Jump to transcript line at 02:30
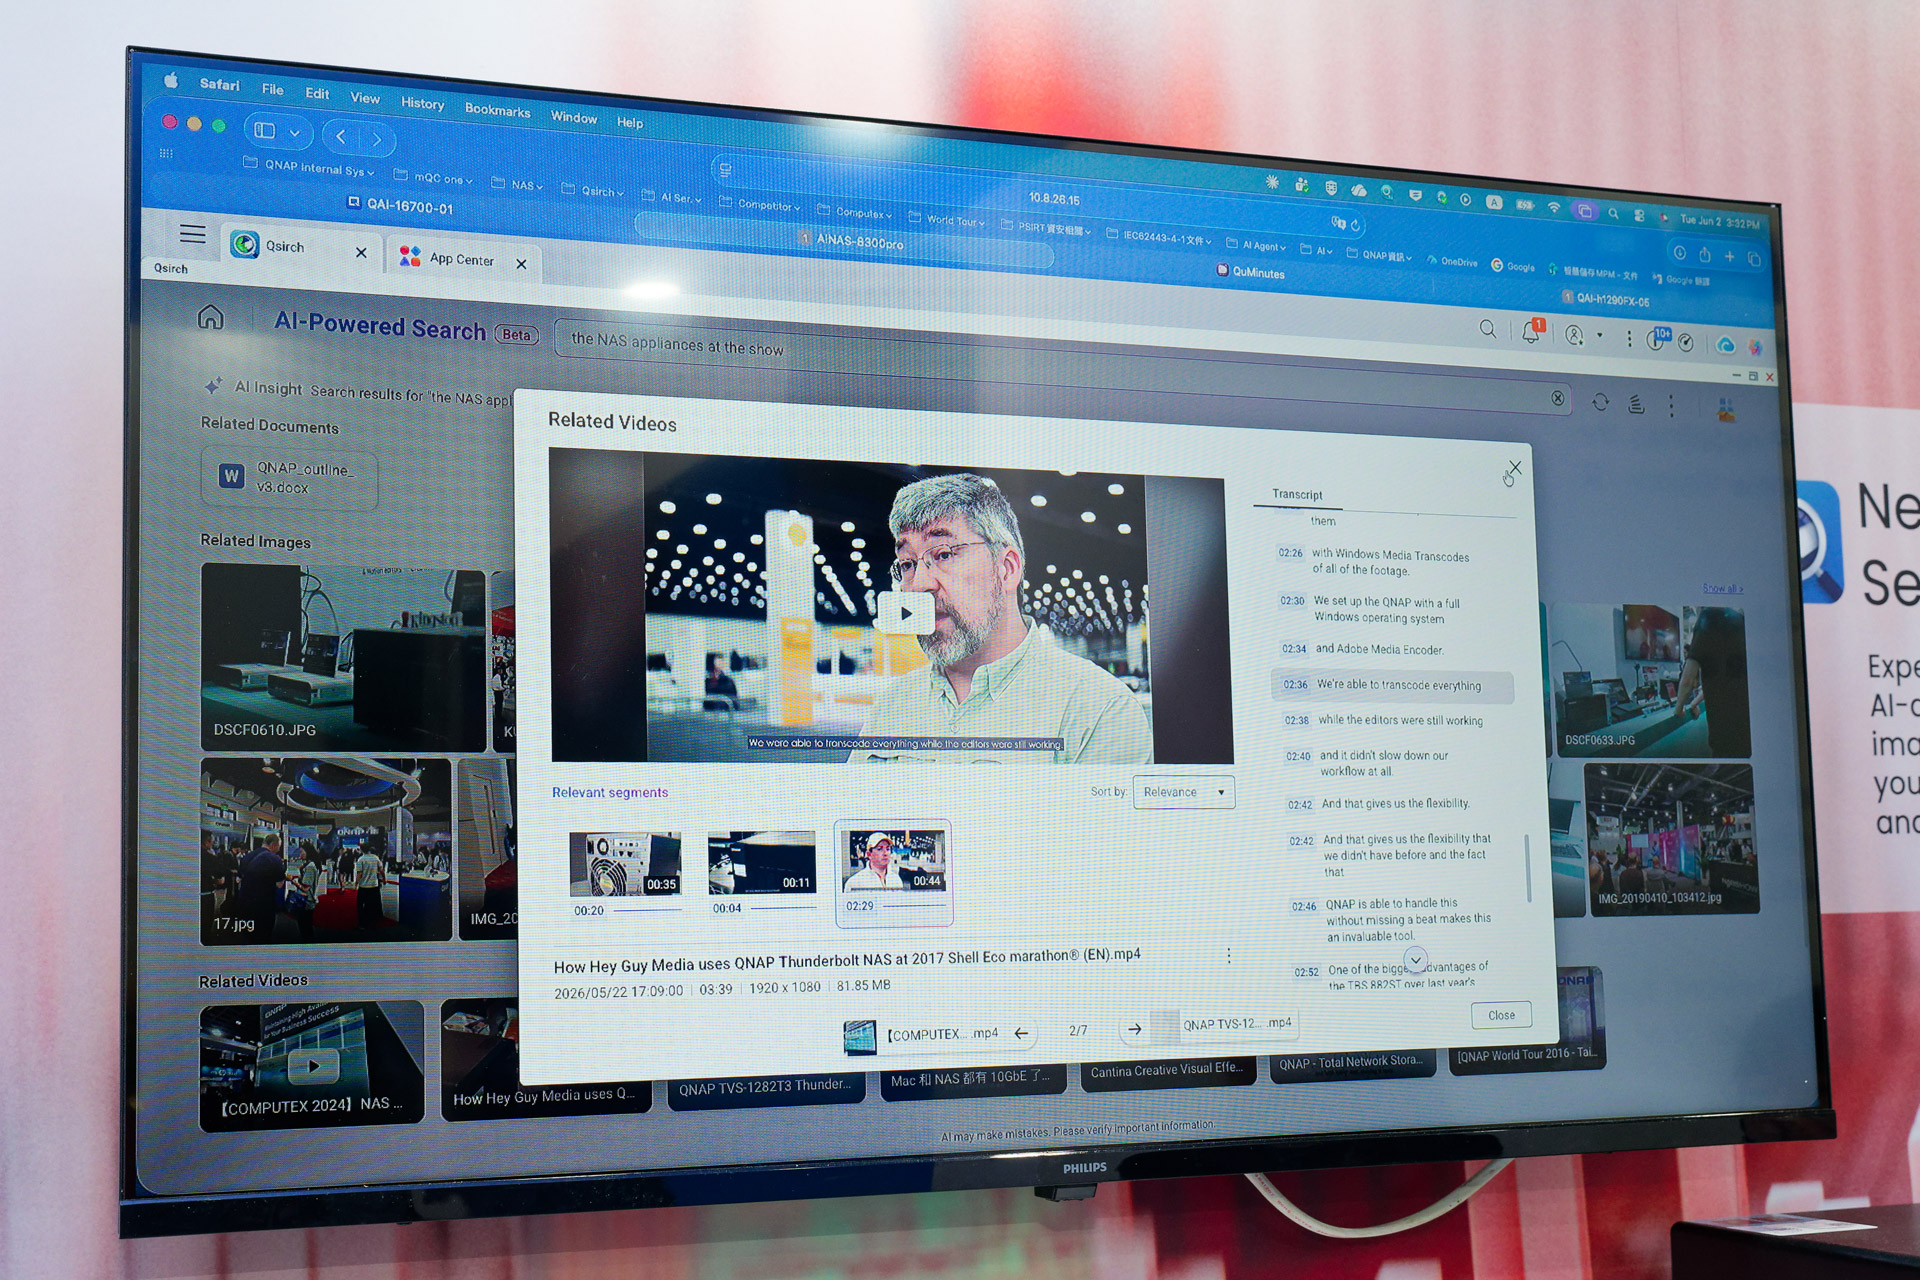Screen dimensions: 1920x1280 1370,609
